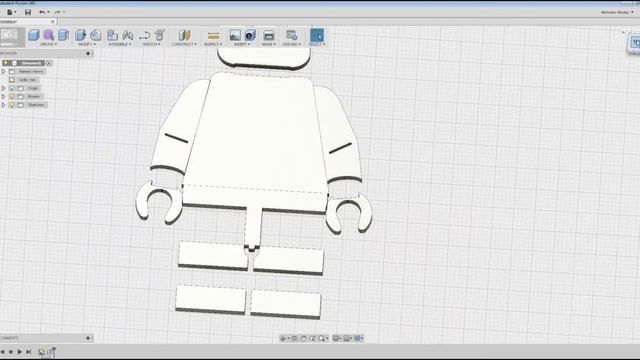Select the Create Box tool icon
The width and height of the screenshot is (640, 360).
tap(33, 35)
